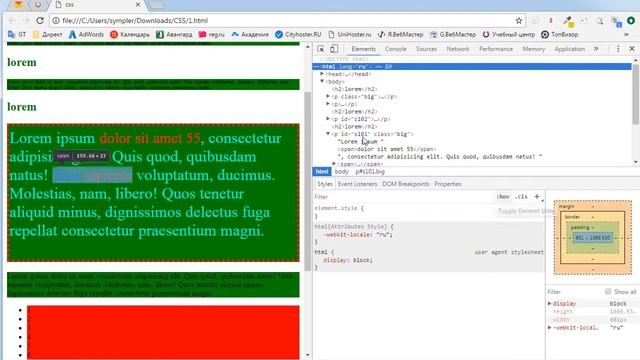Bookmark this page with the star icon
This screenshot has width=640, height=360.
click(519, 20)
